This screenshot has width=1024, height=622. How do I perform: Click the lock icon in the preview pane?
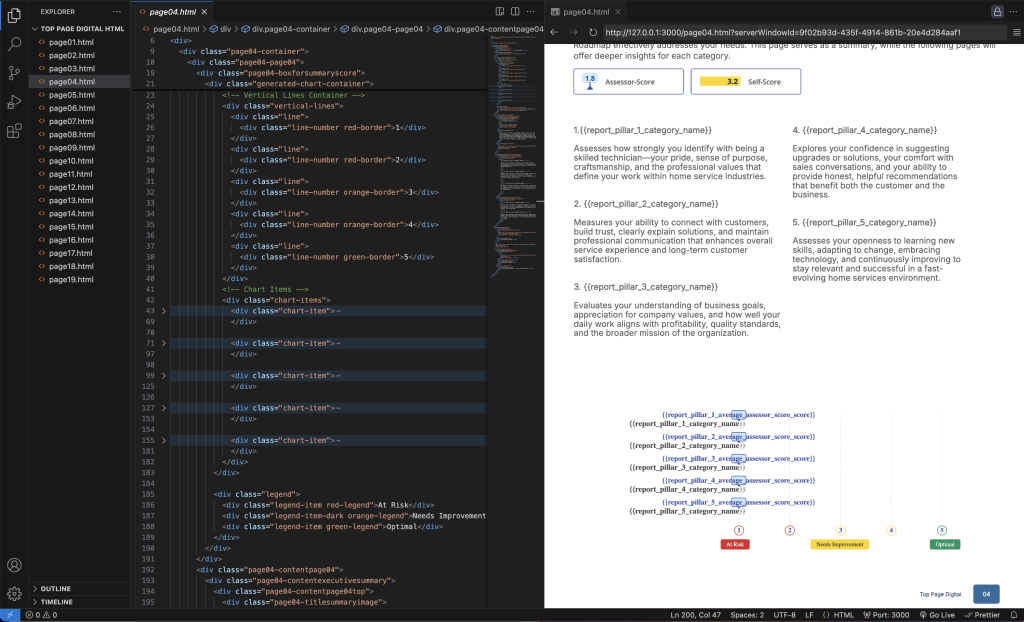[997, 9]
